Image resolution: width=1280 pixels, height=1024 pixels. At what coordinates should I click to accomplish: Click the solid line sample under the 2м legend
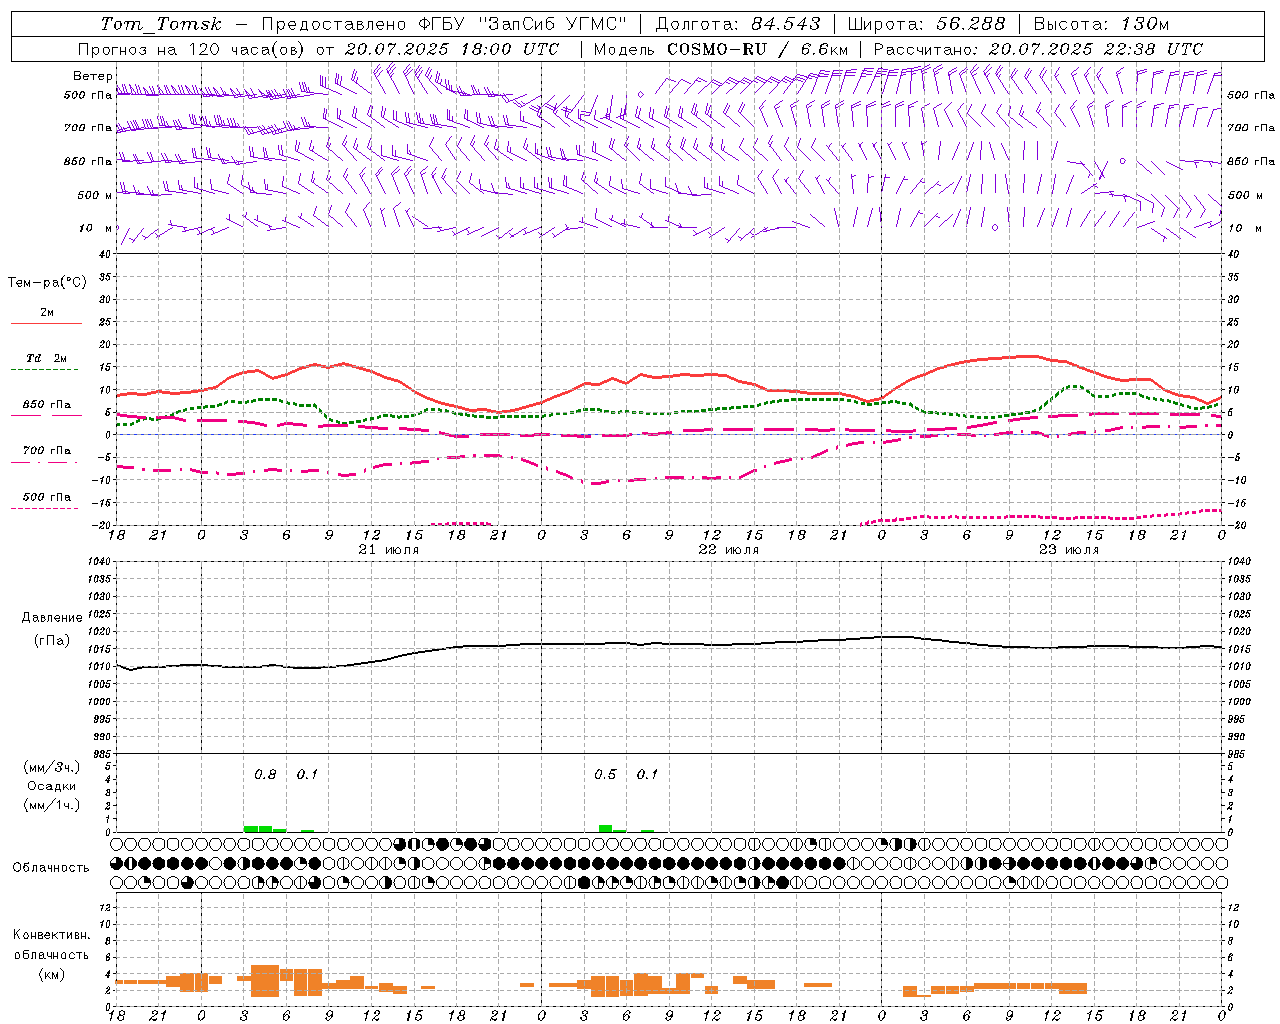point(46,324)
